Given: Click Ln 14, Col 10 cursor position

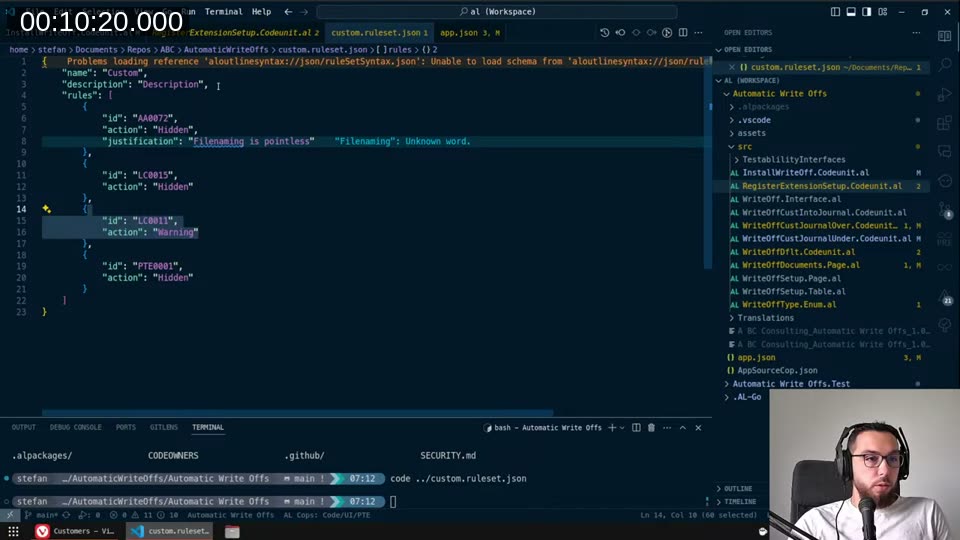Looking at the screenshot, I should (x=699, y=515).
